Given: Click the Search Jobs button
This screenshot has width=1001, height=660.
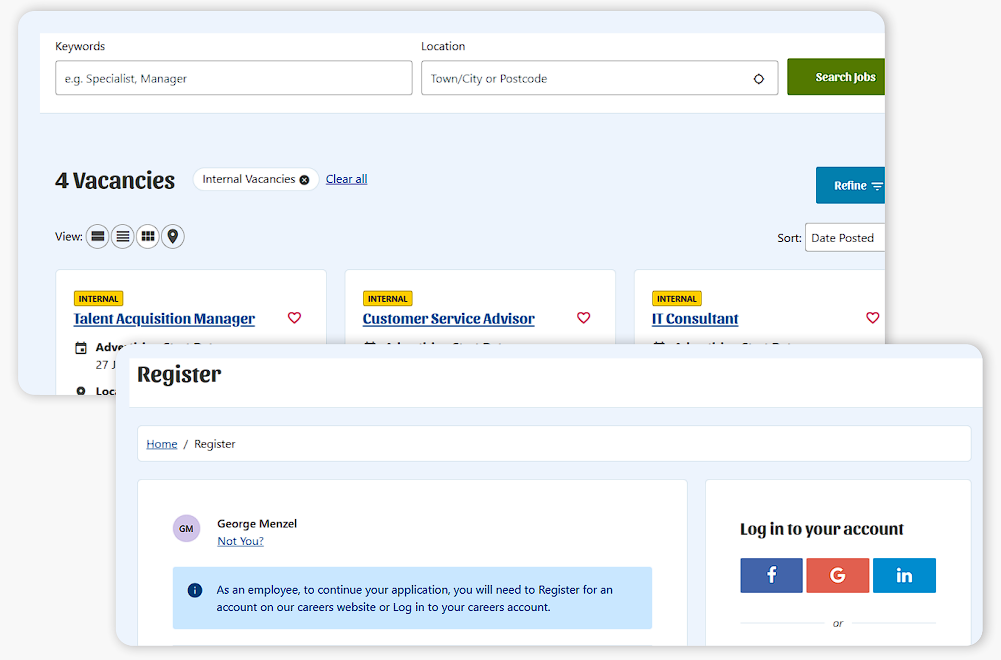Looking at the screenshot, I should tap(837, 77).
